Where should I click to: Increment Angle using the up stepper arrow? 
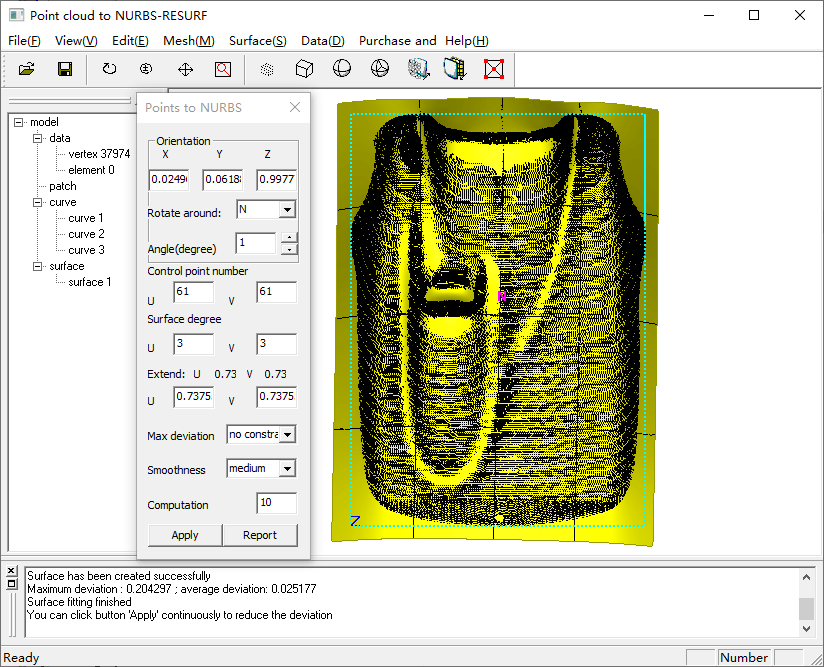[x=290, y=238]
